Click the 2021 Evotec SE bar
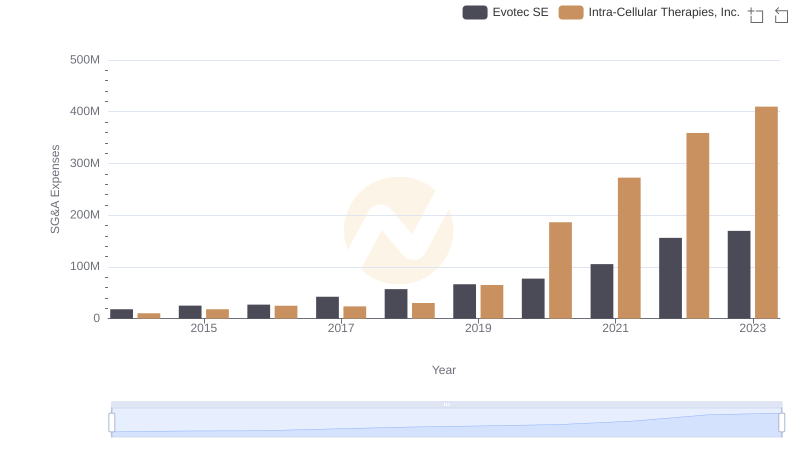The width and height of the screenshot is (800, 461). [x=602, y=291]
